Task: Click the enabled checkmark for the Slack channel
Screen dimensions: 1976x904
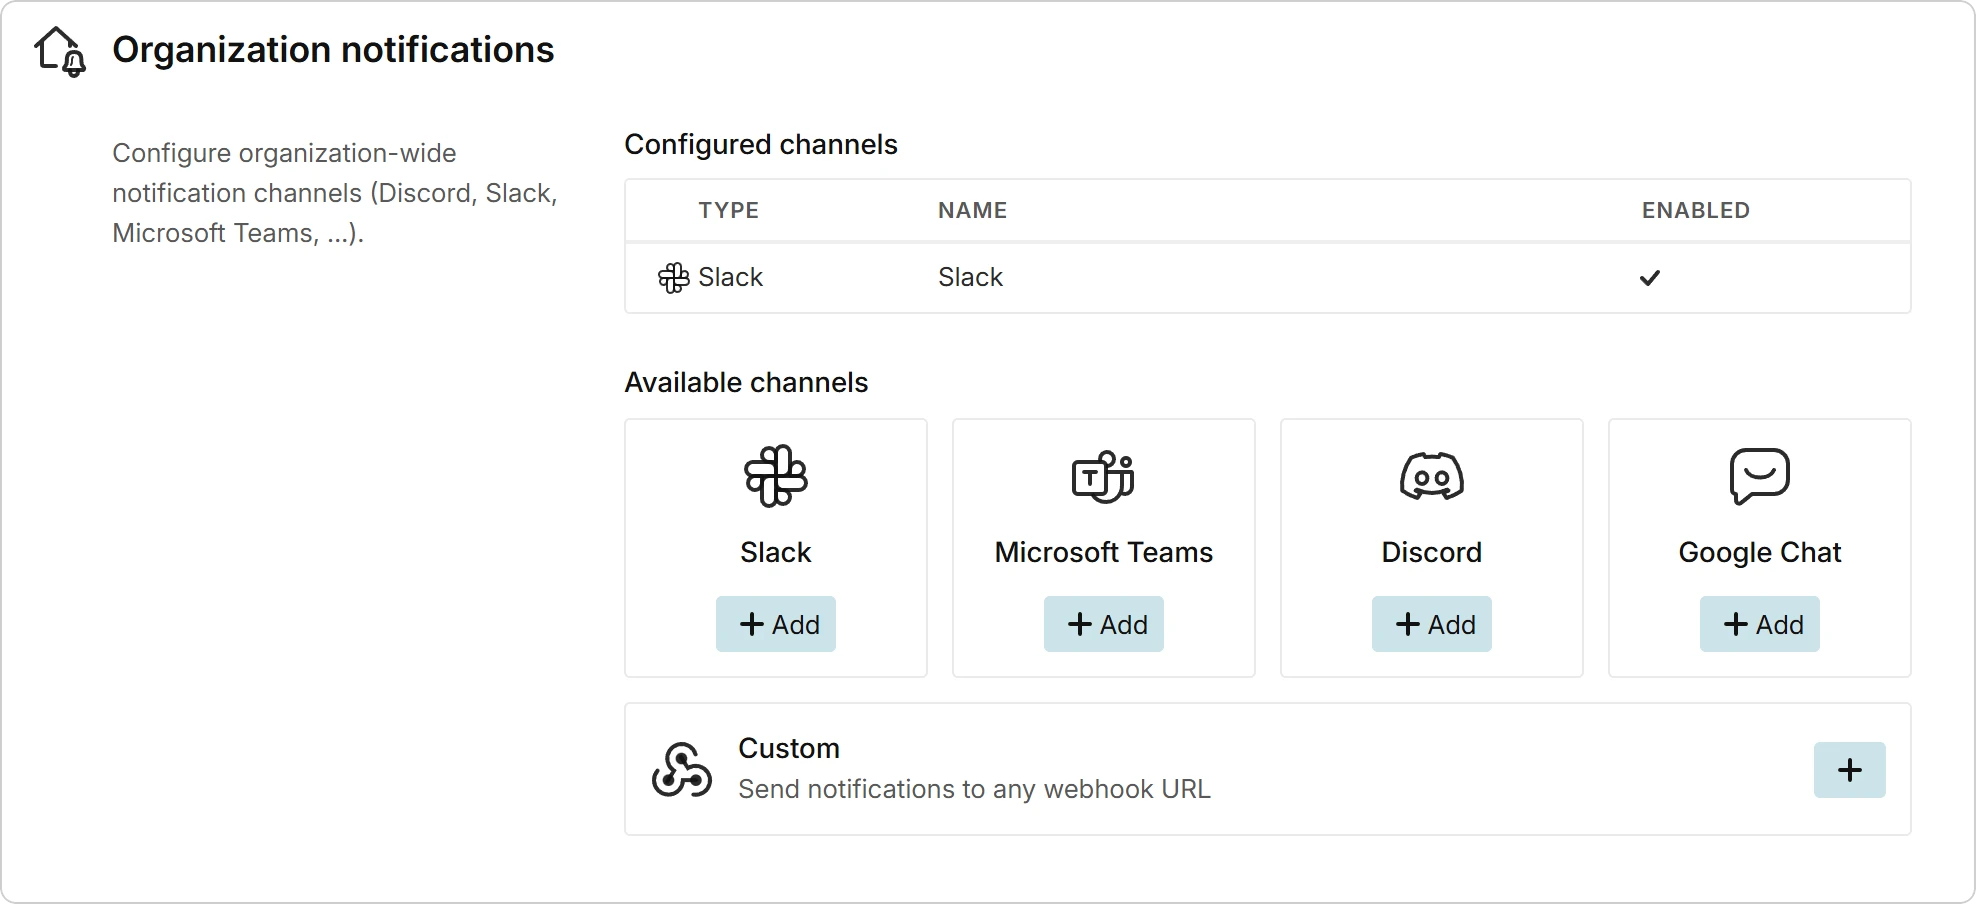Action: pyautogui.click(x=1650, y=278)
